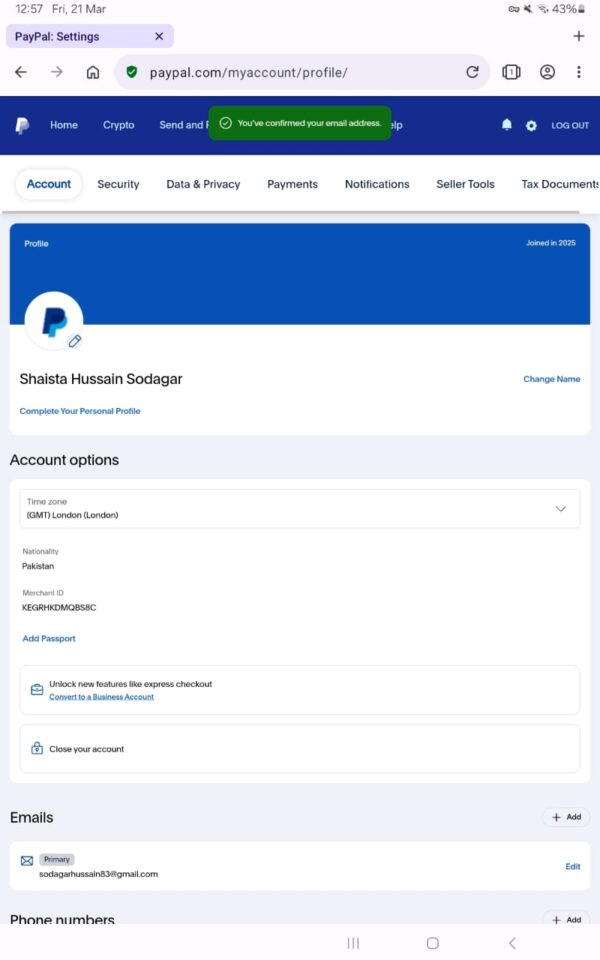Open browser three-dot menu
Screen dimensions: 600x960
tap(578, 72)
